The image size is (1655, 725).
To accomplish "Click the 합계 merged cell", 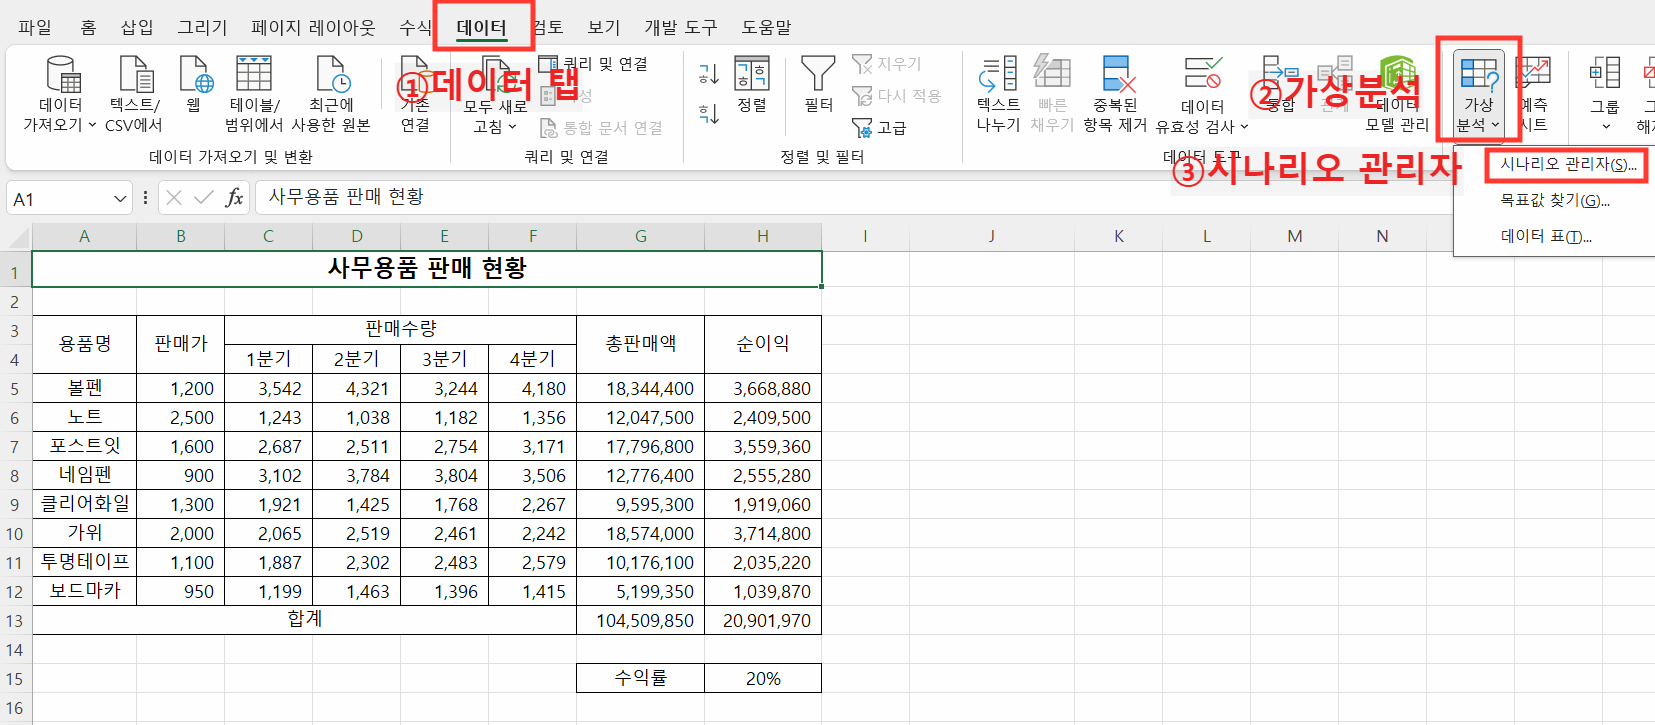I will click(304, 620).
